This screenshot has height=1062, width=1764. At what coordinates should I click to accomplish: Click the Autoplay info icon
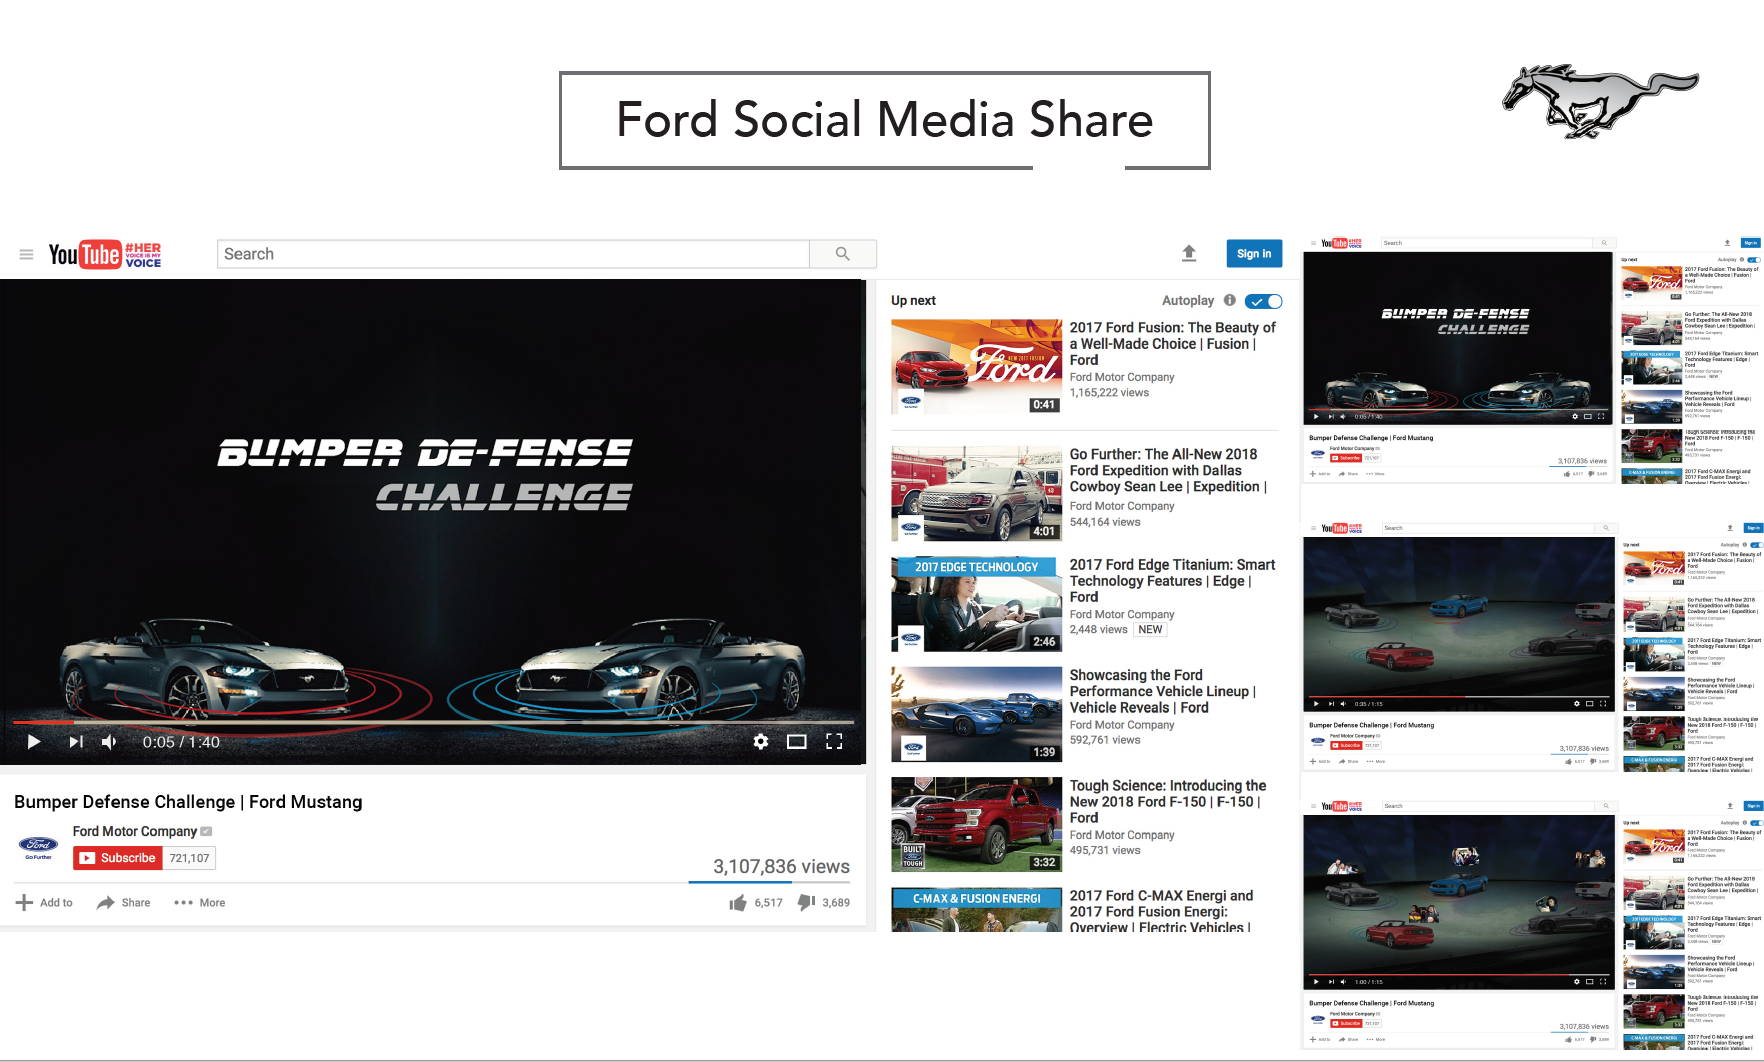[1230, 300]
